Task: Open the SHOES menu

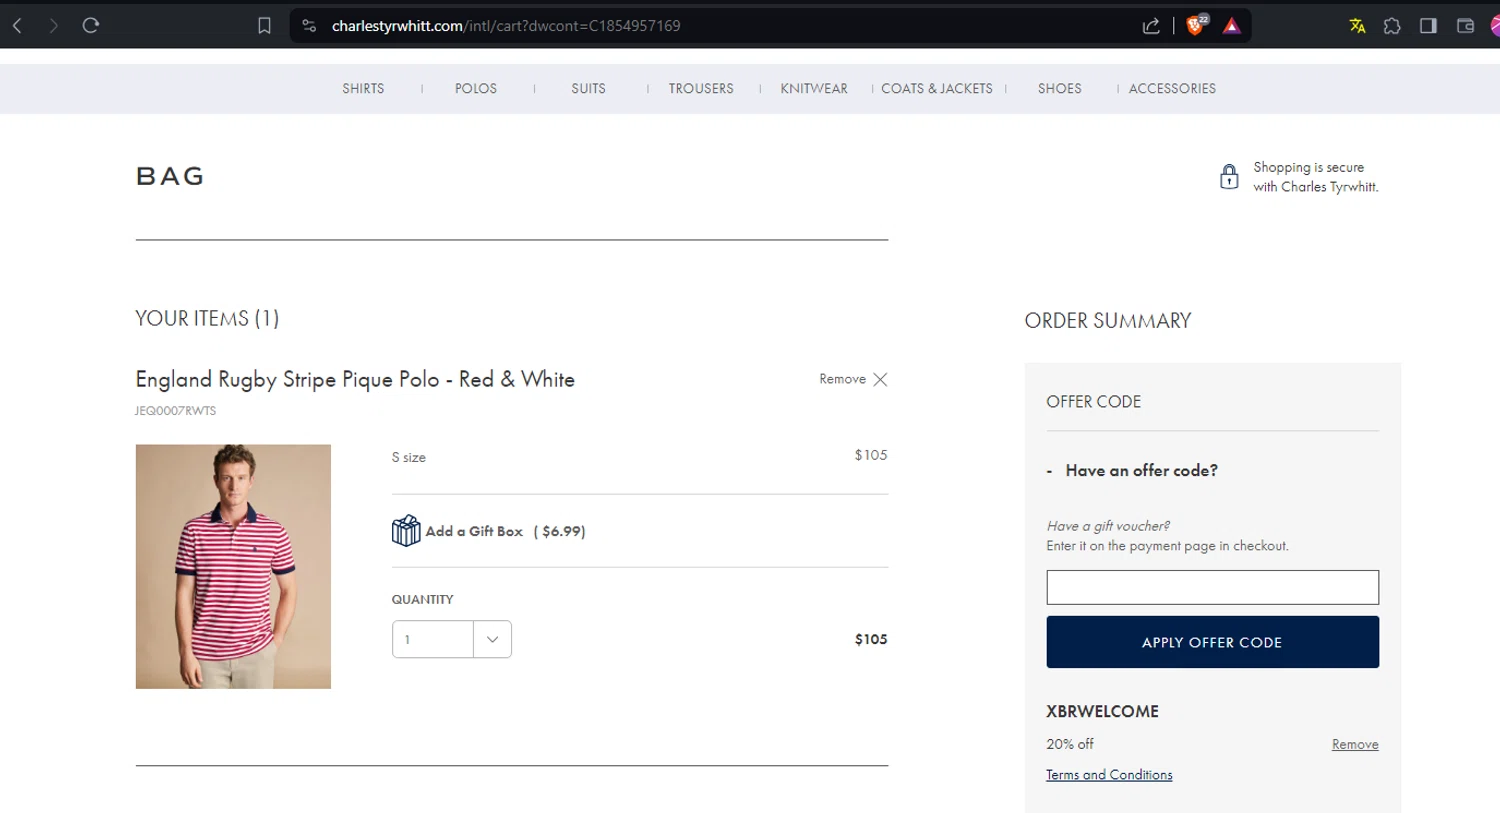Action: coord(1060,89)
